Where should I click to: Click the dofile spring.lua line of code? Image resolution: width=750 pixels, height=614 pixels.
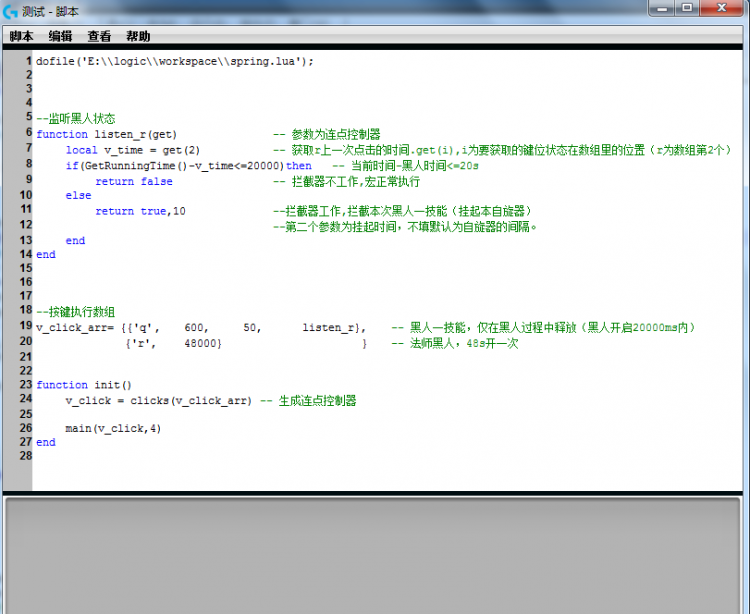[x=175, y=61]
